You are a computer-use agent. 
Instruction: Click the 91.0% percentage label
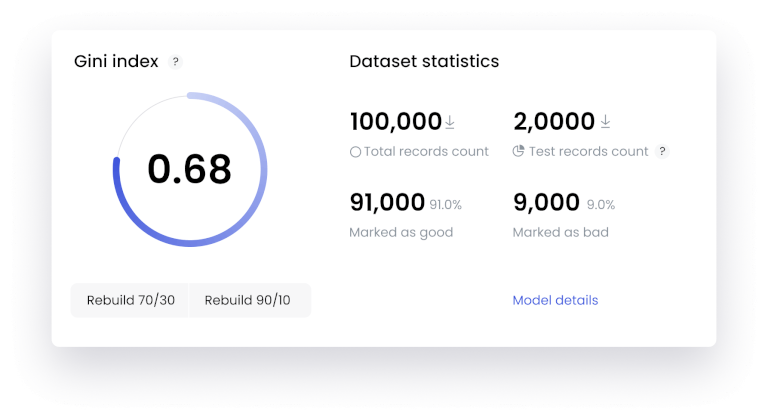446,205
